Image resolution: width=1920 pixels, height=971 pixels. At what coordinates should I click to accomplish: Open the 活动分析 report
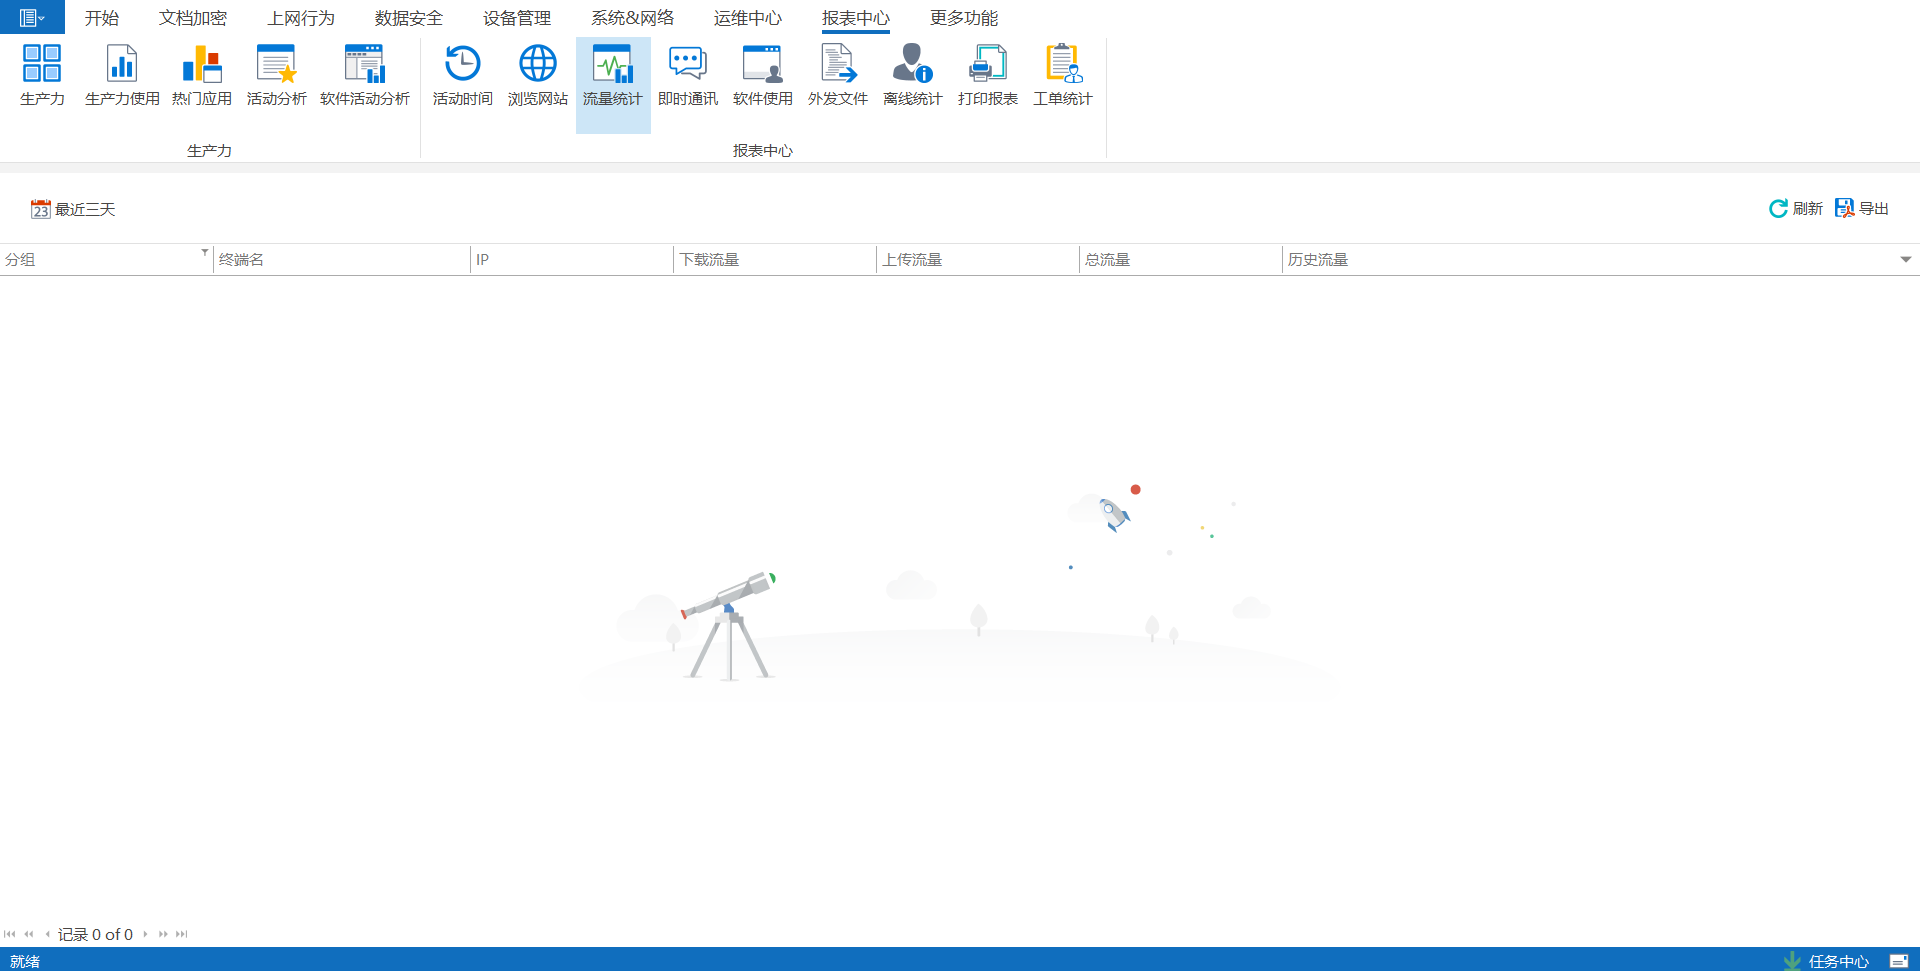tap(276, 76)
